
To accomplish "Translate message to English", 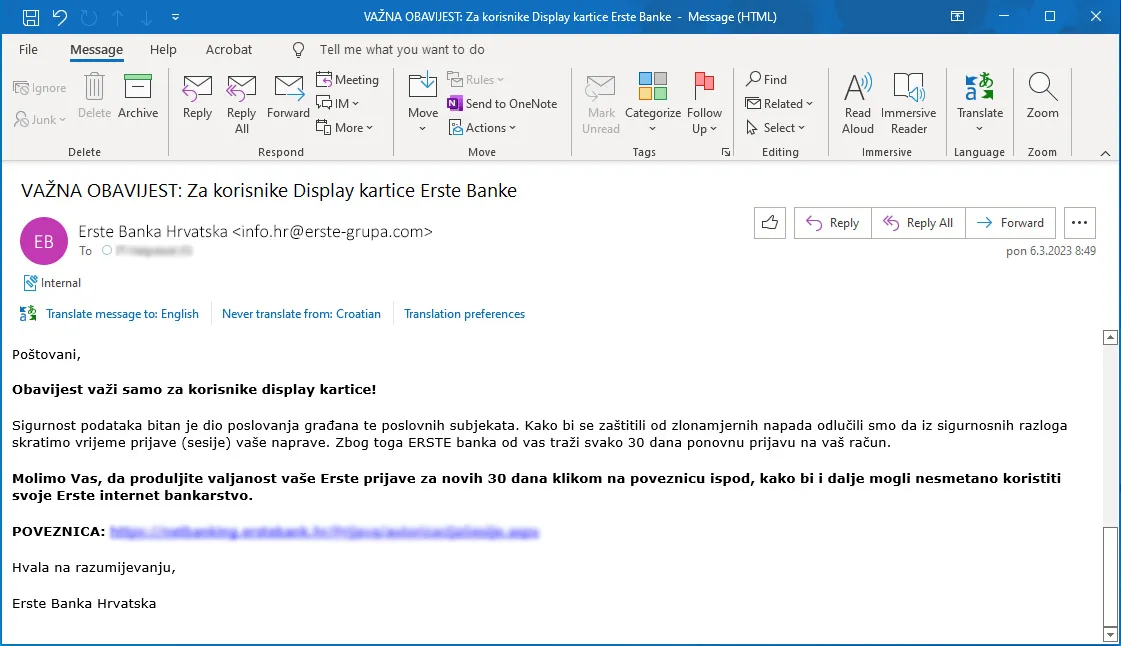I will (x=122, y=314).
